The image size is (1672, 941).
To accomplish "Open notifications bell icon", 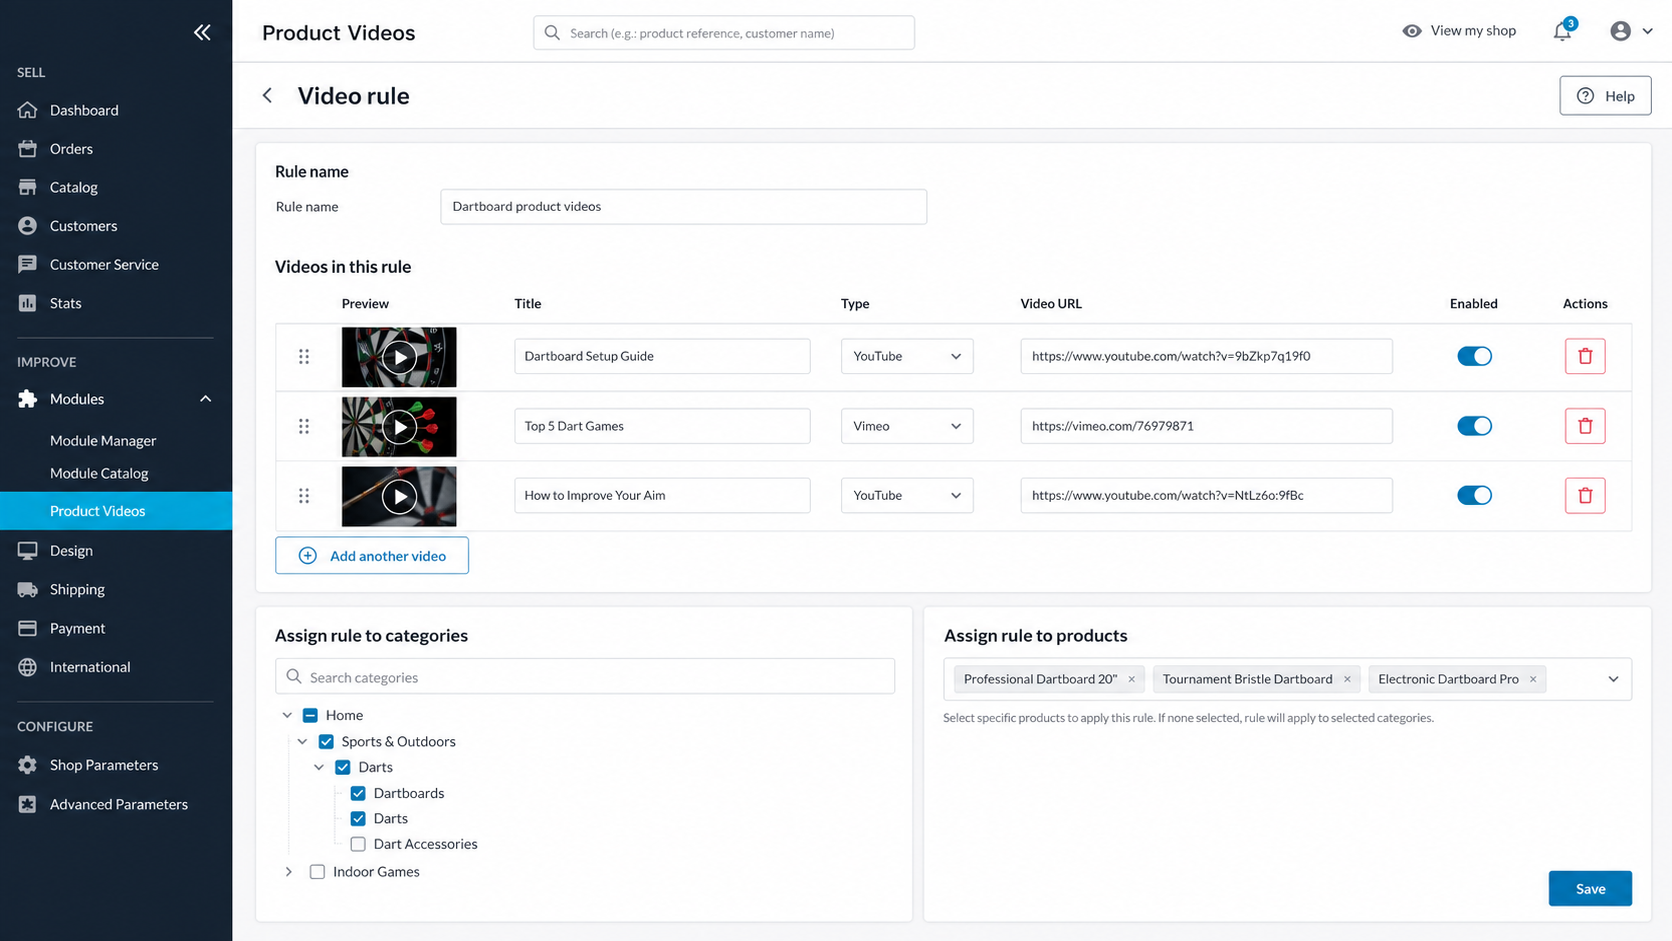I will [x=1562, y=32].
